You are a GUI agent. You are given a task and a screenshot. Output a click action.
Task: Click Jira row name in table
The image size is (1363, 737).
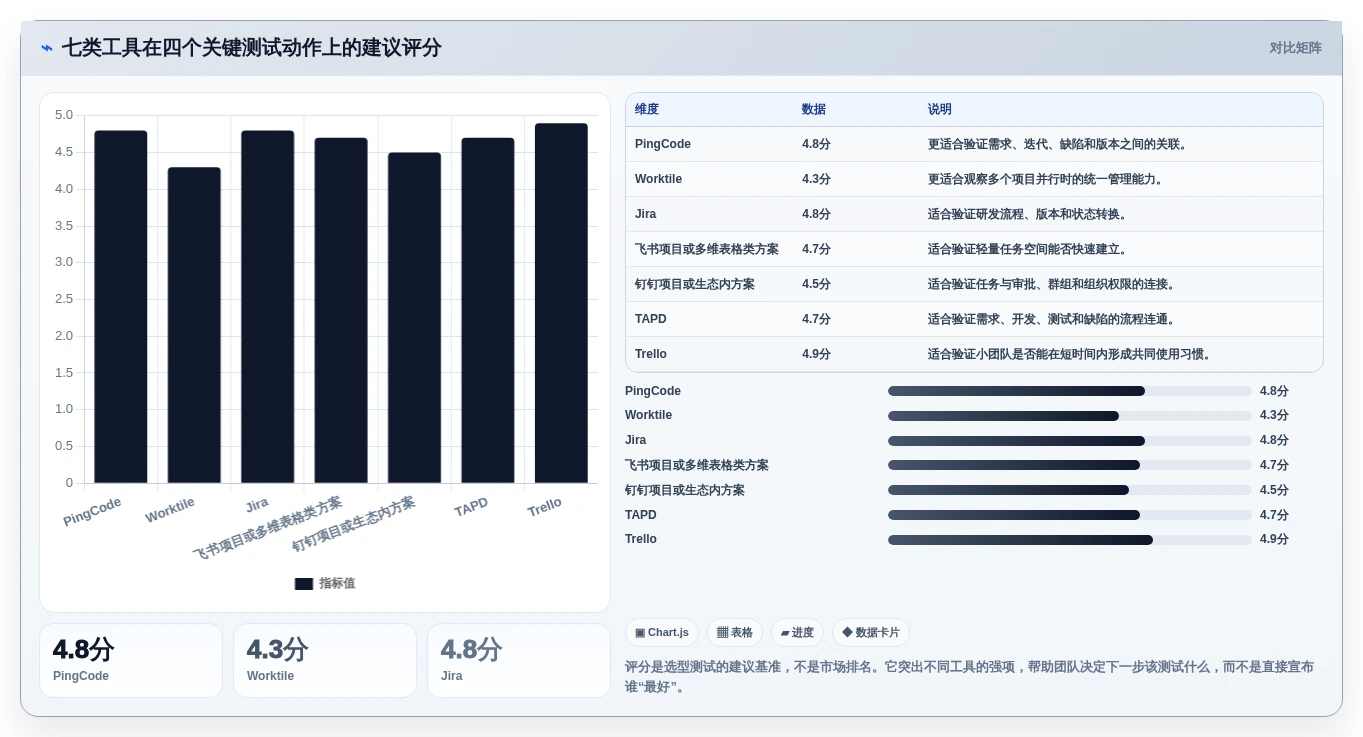click(x=646, y=214)
